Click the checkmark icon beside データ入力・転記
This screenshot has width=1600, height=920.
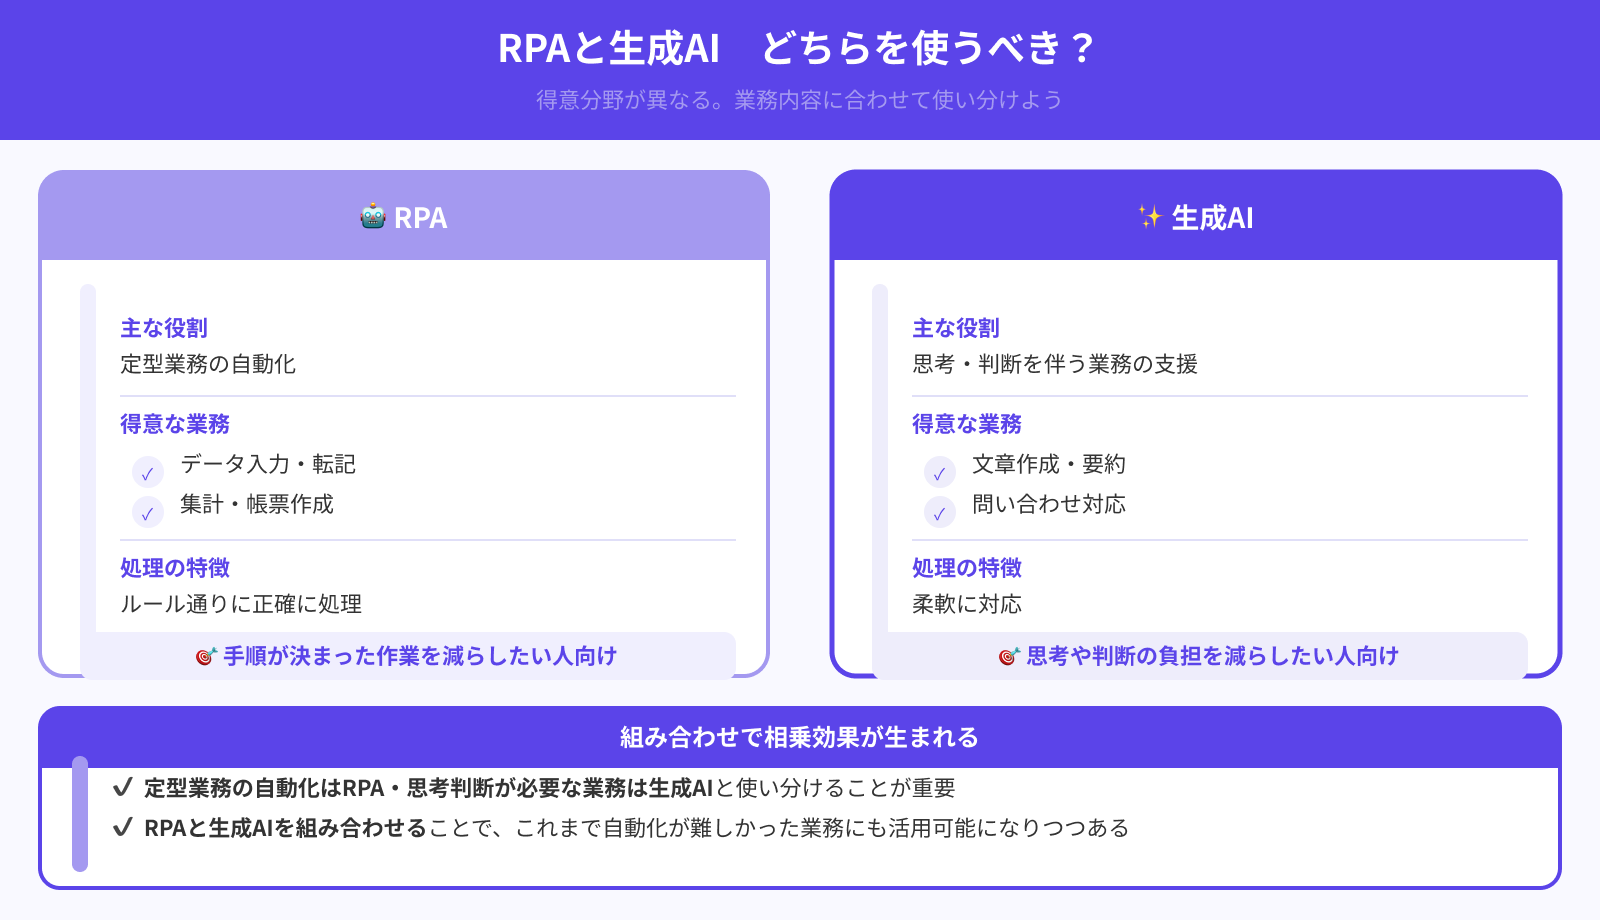pyautogui.click(x=147, y=471)
